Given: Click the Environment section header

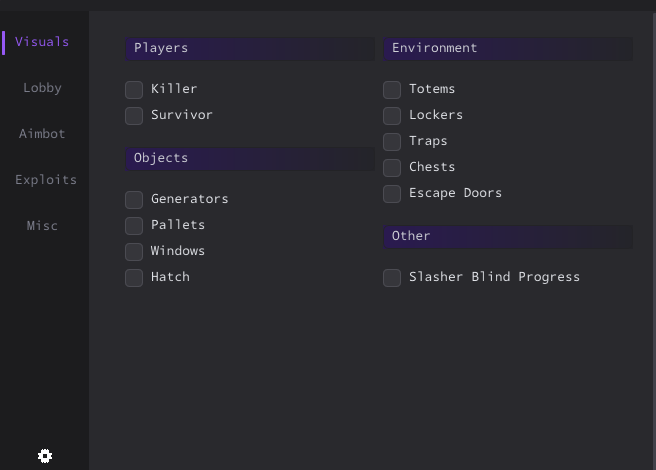Looking at the screenshot, I should click(x=508, y=49).
